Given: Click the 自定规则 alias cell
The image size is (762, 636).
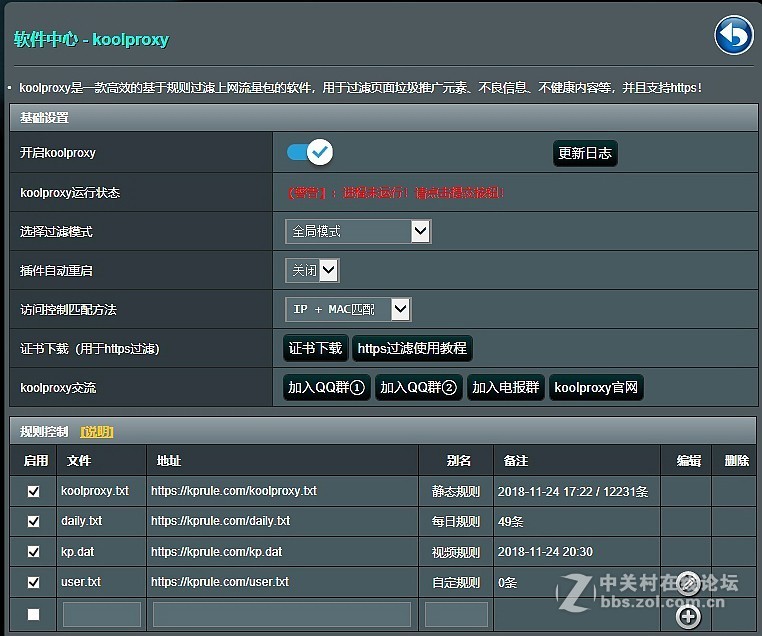Looking at the screenshot, I should (x=456, y=582).
